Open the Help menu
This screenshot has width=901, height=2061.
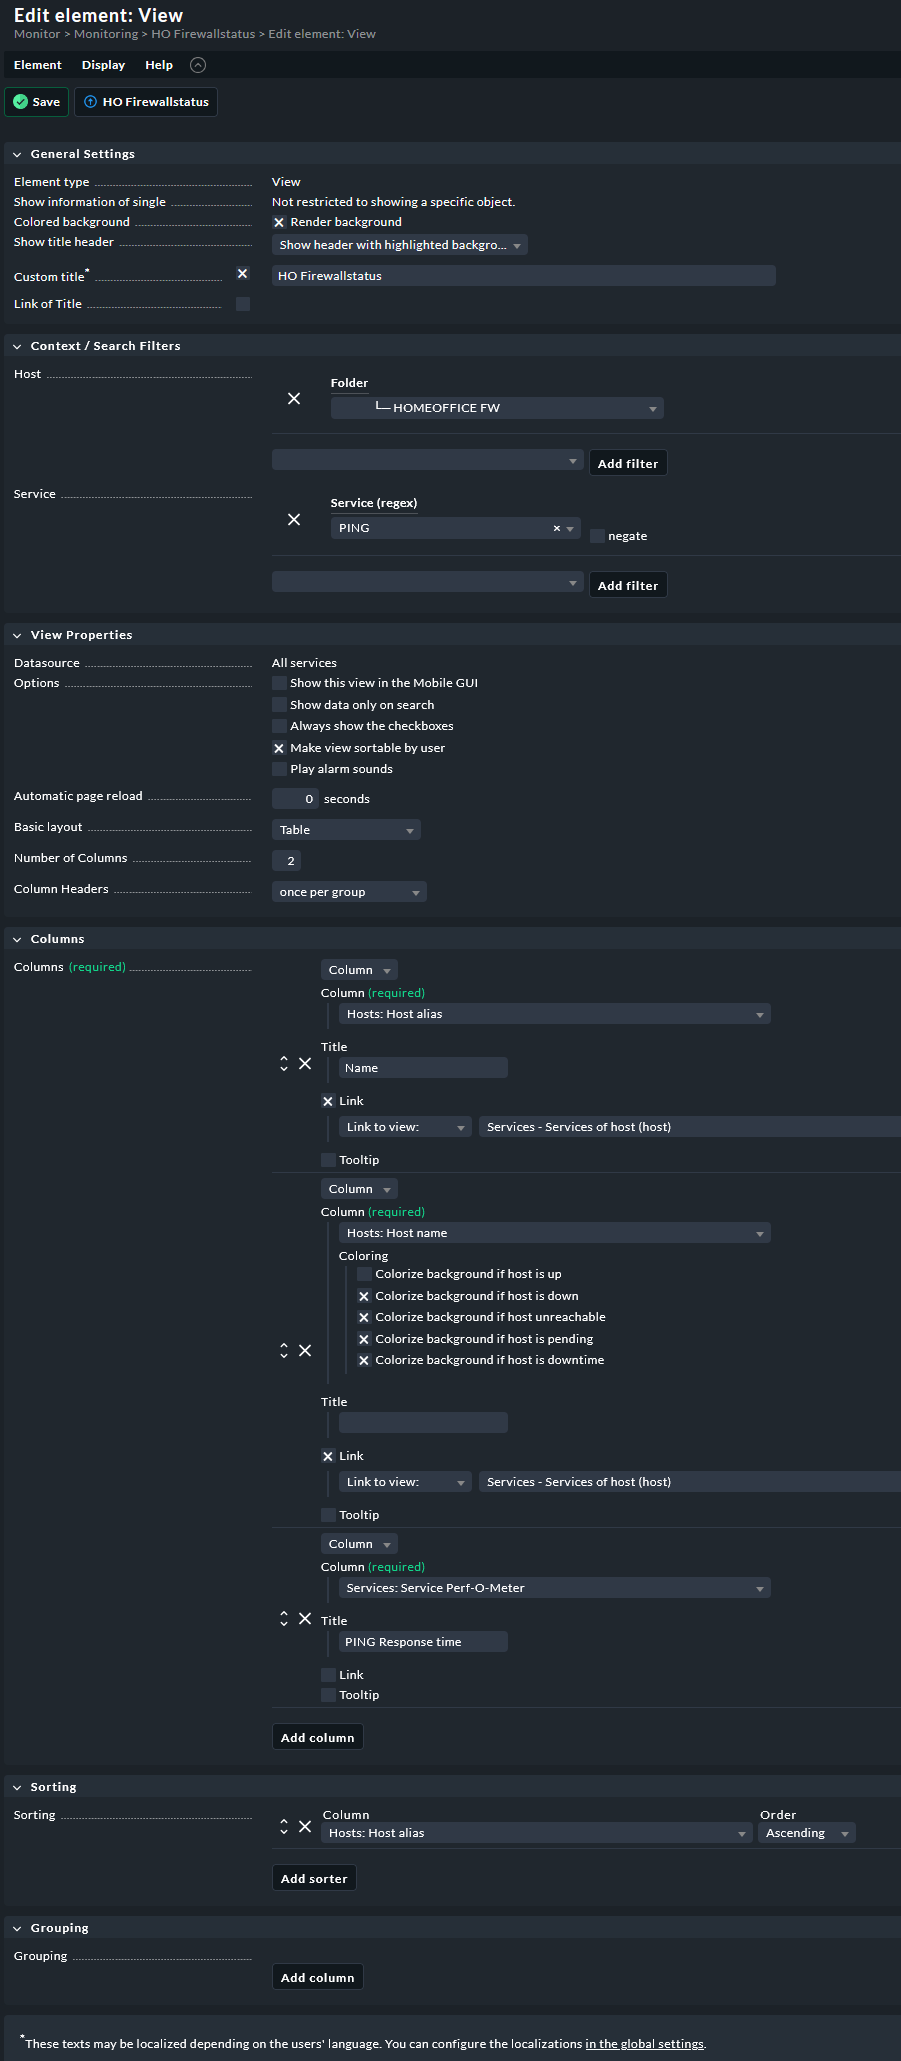pyautogui.click(x=159, y=65)
